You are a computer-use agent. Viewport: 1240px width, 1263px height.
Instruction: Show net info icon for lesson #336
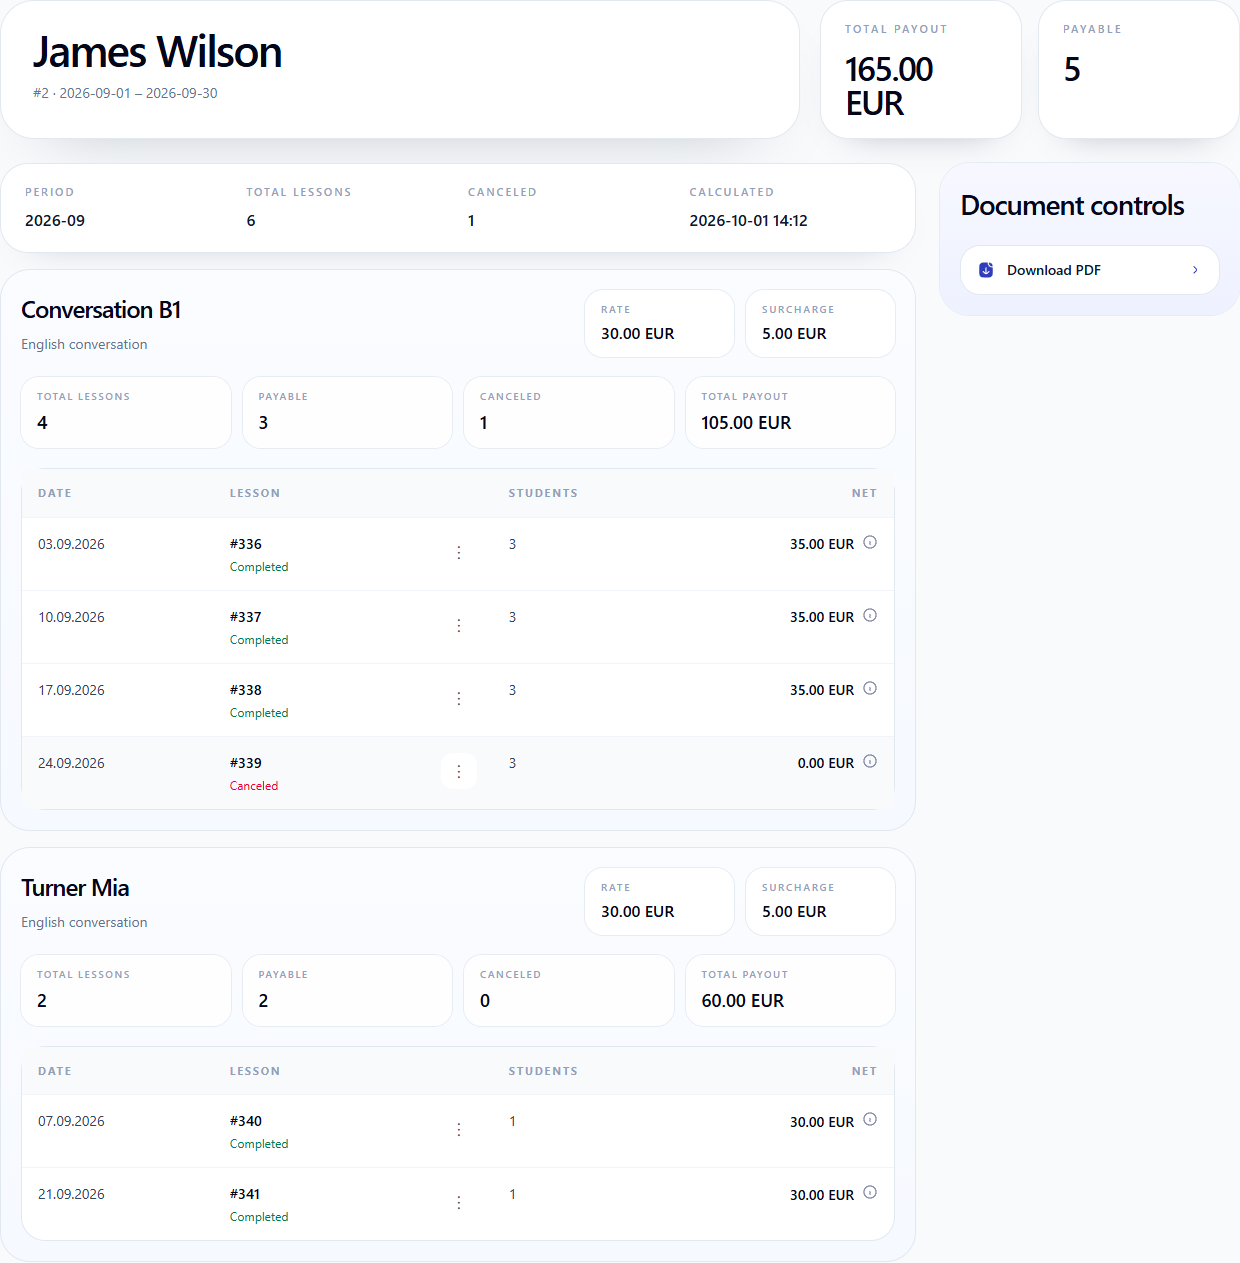(x=870, y=543)
